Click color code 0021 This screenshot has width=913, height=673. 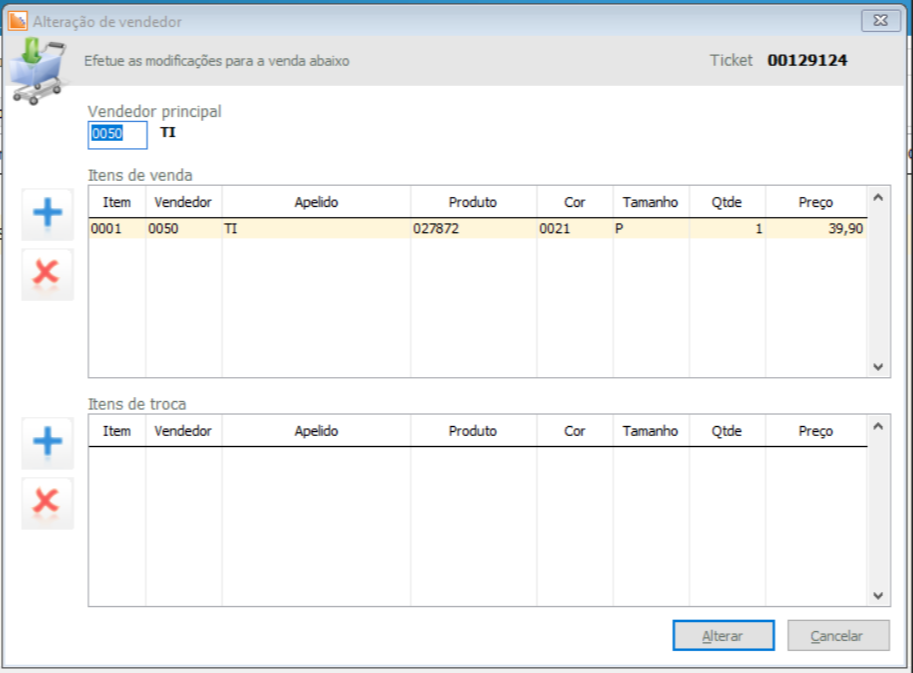(x=575, y=228)
